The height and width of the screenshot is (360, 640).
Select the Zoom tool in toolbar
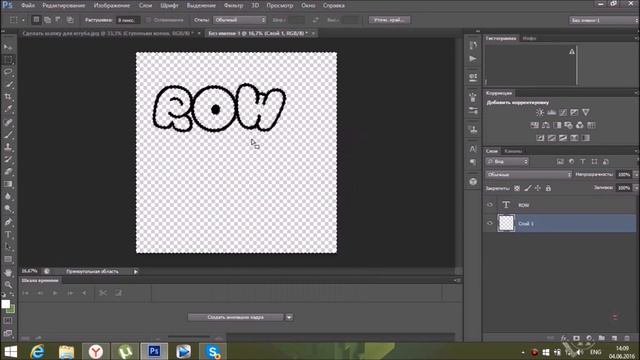pos(8,284)
